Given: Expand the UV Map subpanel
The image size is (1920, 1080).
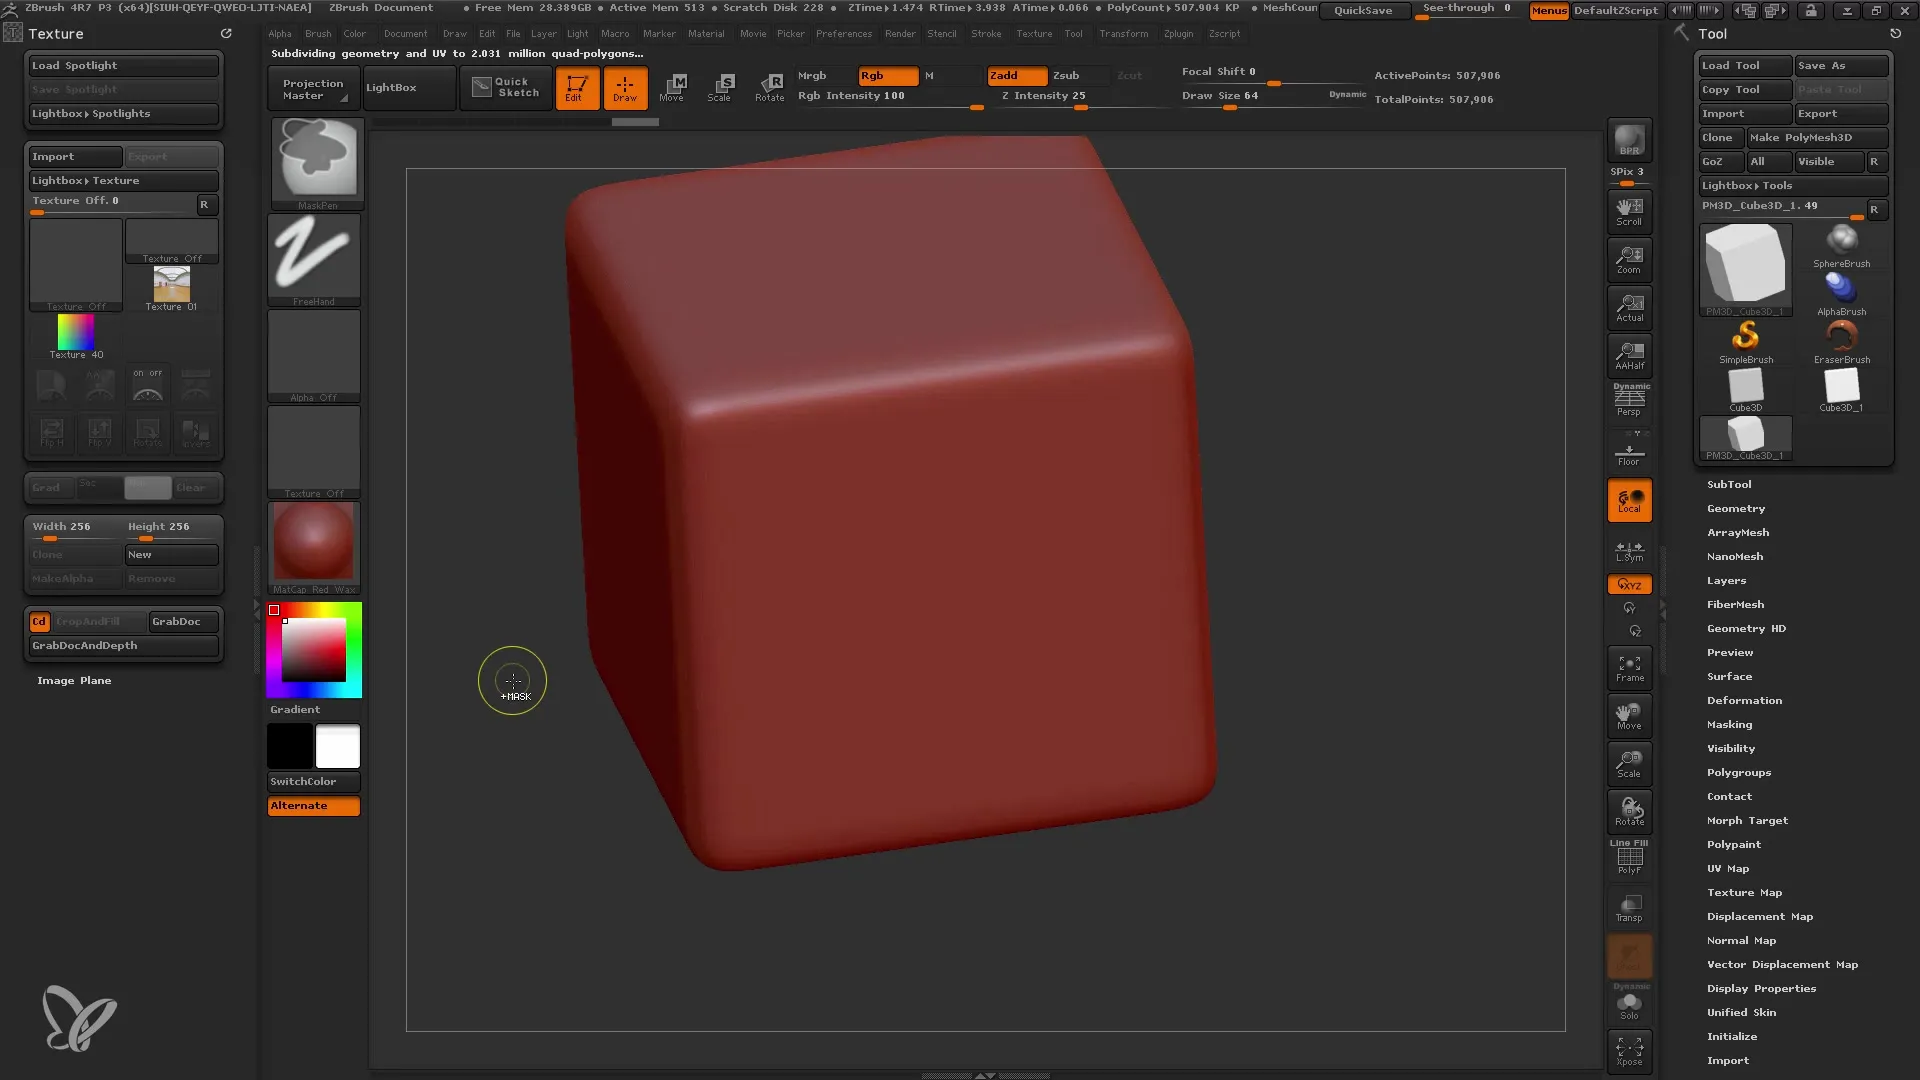Looking at the screenshot, I should tap(1727, 868).
